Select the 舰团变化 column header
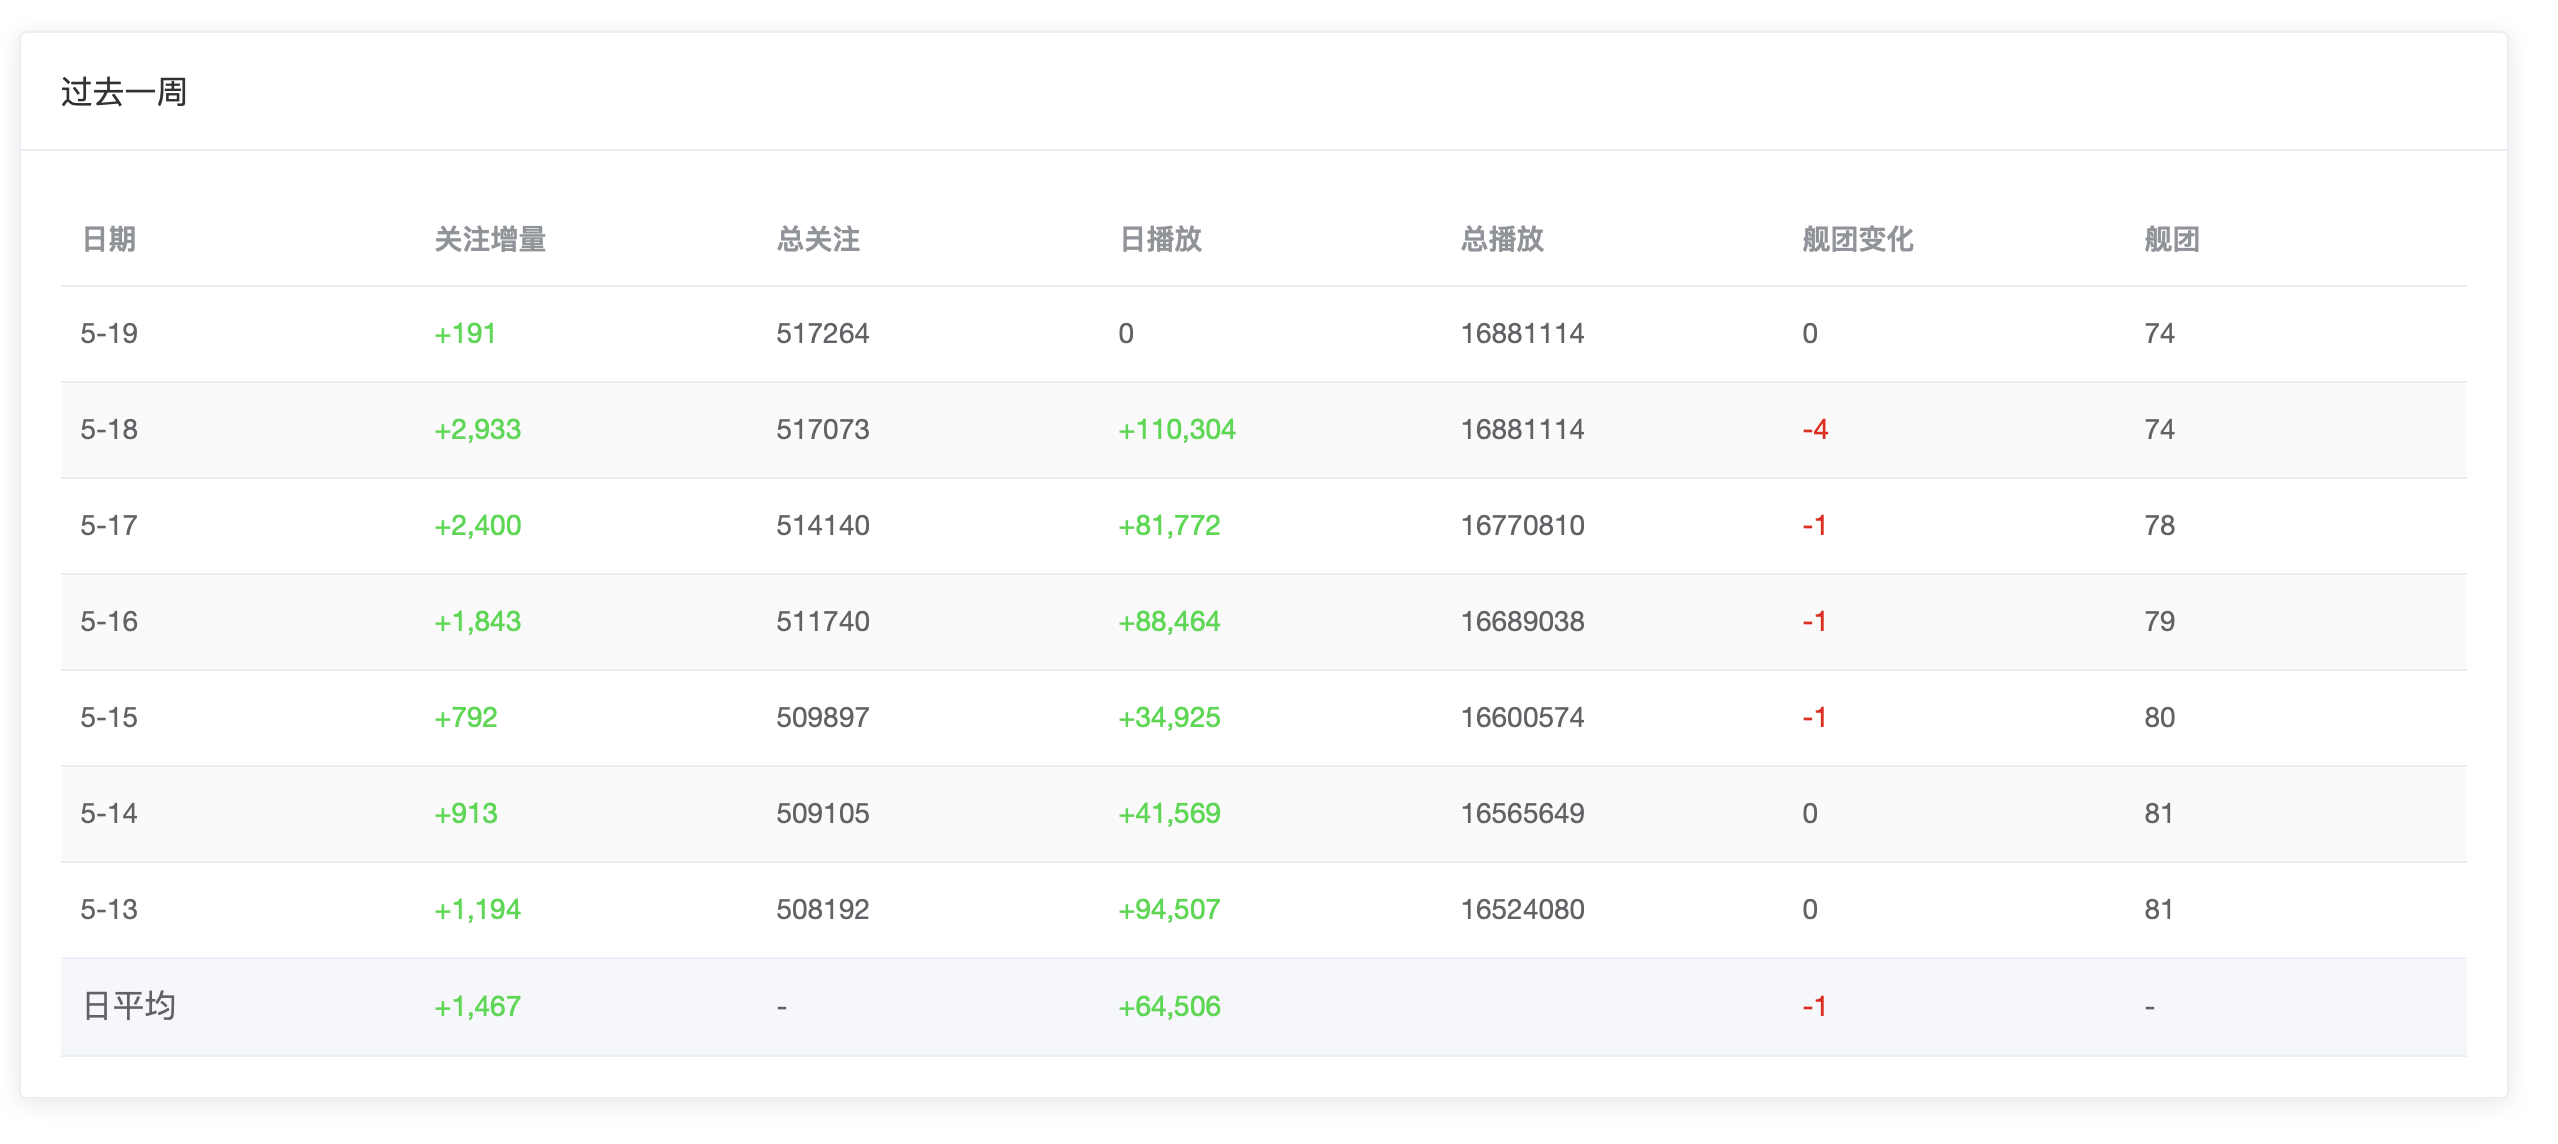 tap(1858, 239)
